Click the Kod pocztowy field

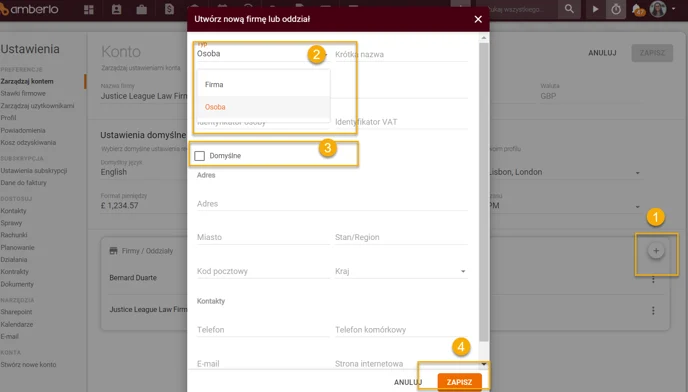click(263, 271)
